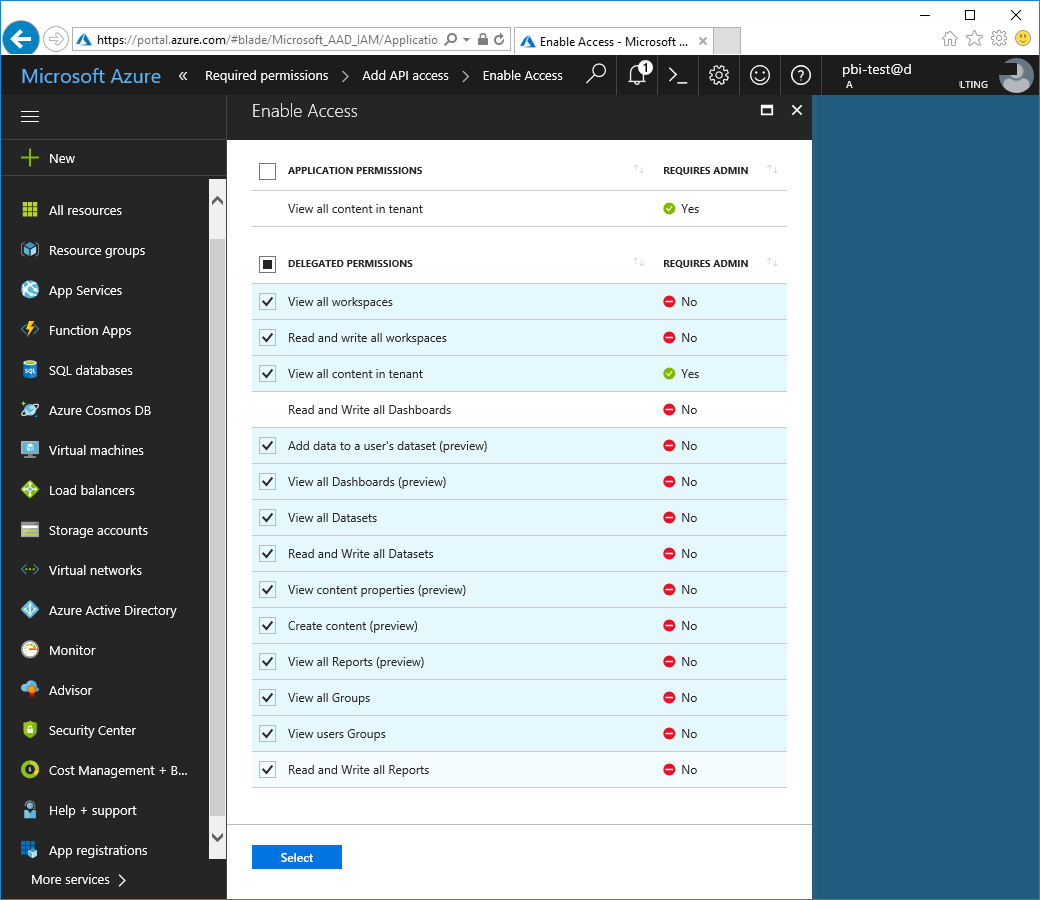Toggle the Delegated Permissions select-all checkbox
The width and height of the screenshot is (1040, 900).
(x=267, y=264)
